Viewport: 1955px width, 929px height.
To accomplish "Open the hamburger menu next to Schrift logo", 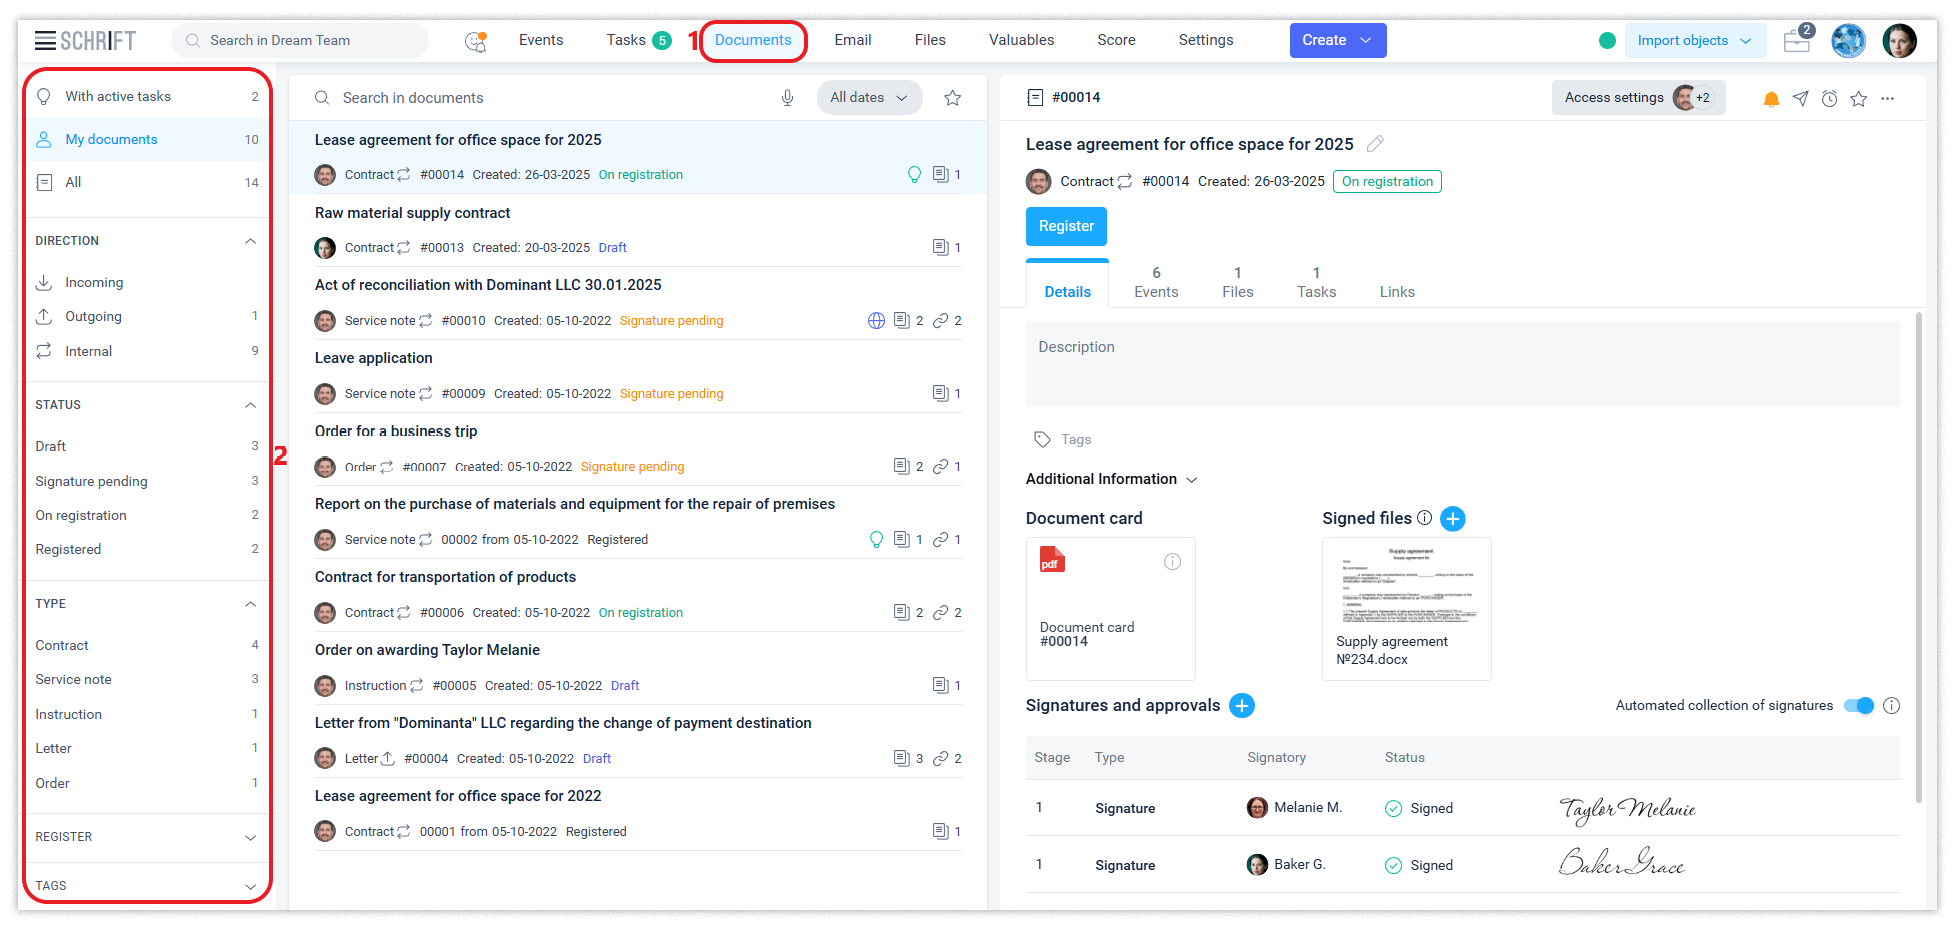I will pos(45,41).
